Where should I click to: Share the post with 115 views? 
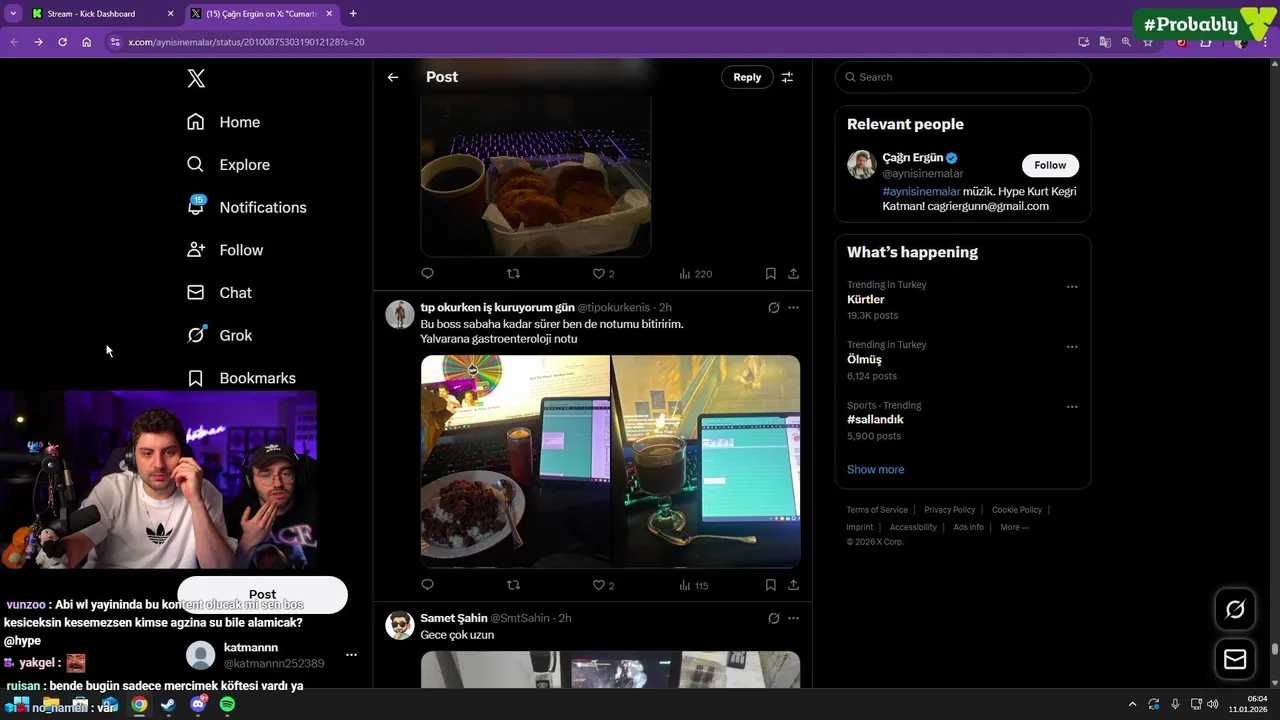793,584
